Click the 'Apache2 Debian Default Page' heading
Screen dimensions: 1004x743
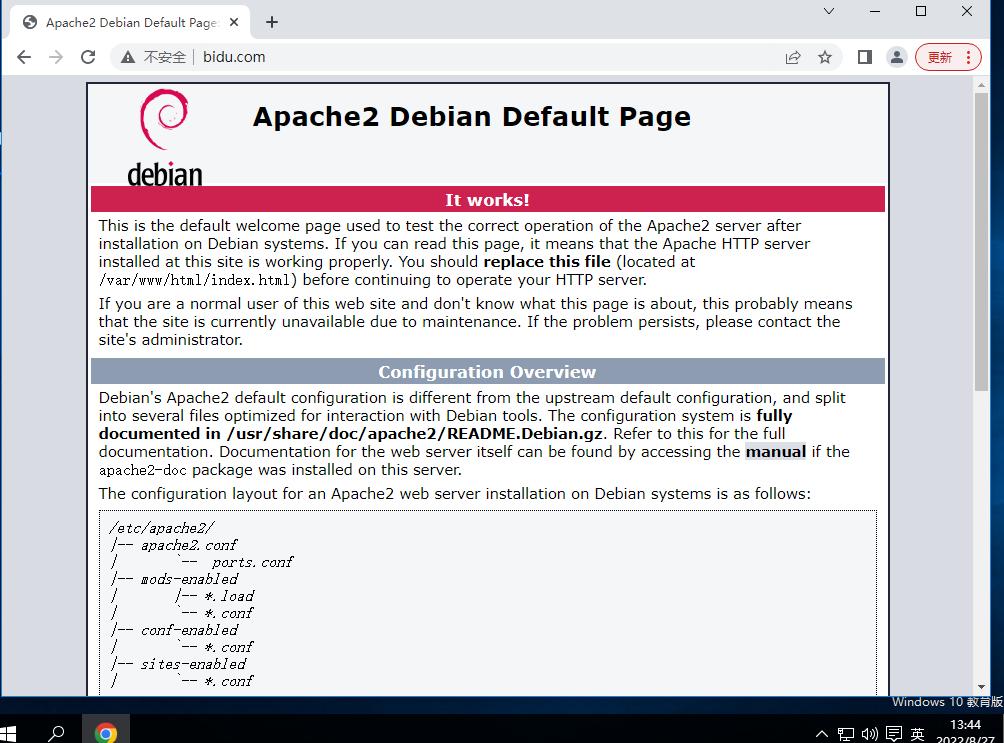pyautogui.click(x=472, y=117)
